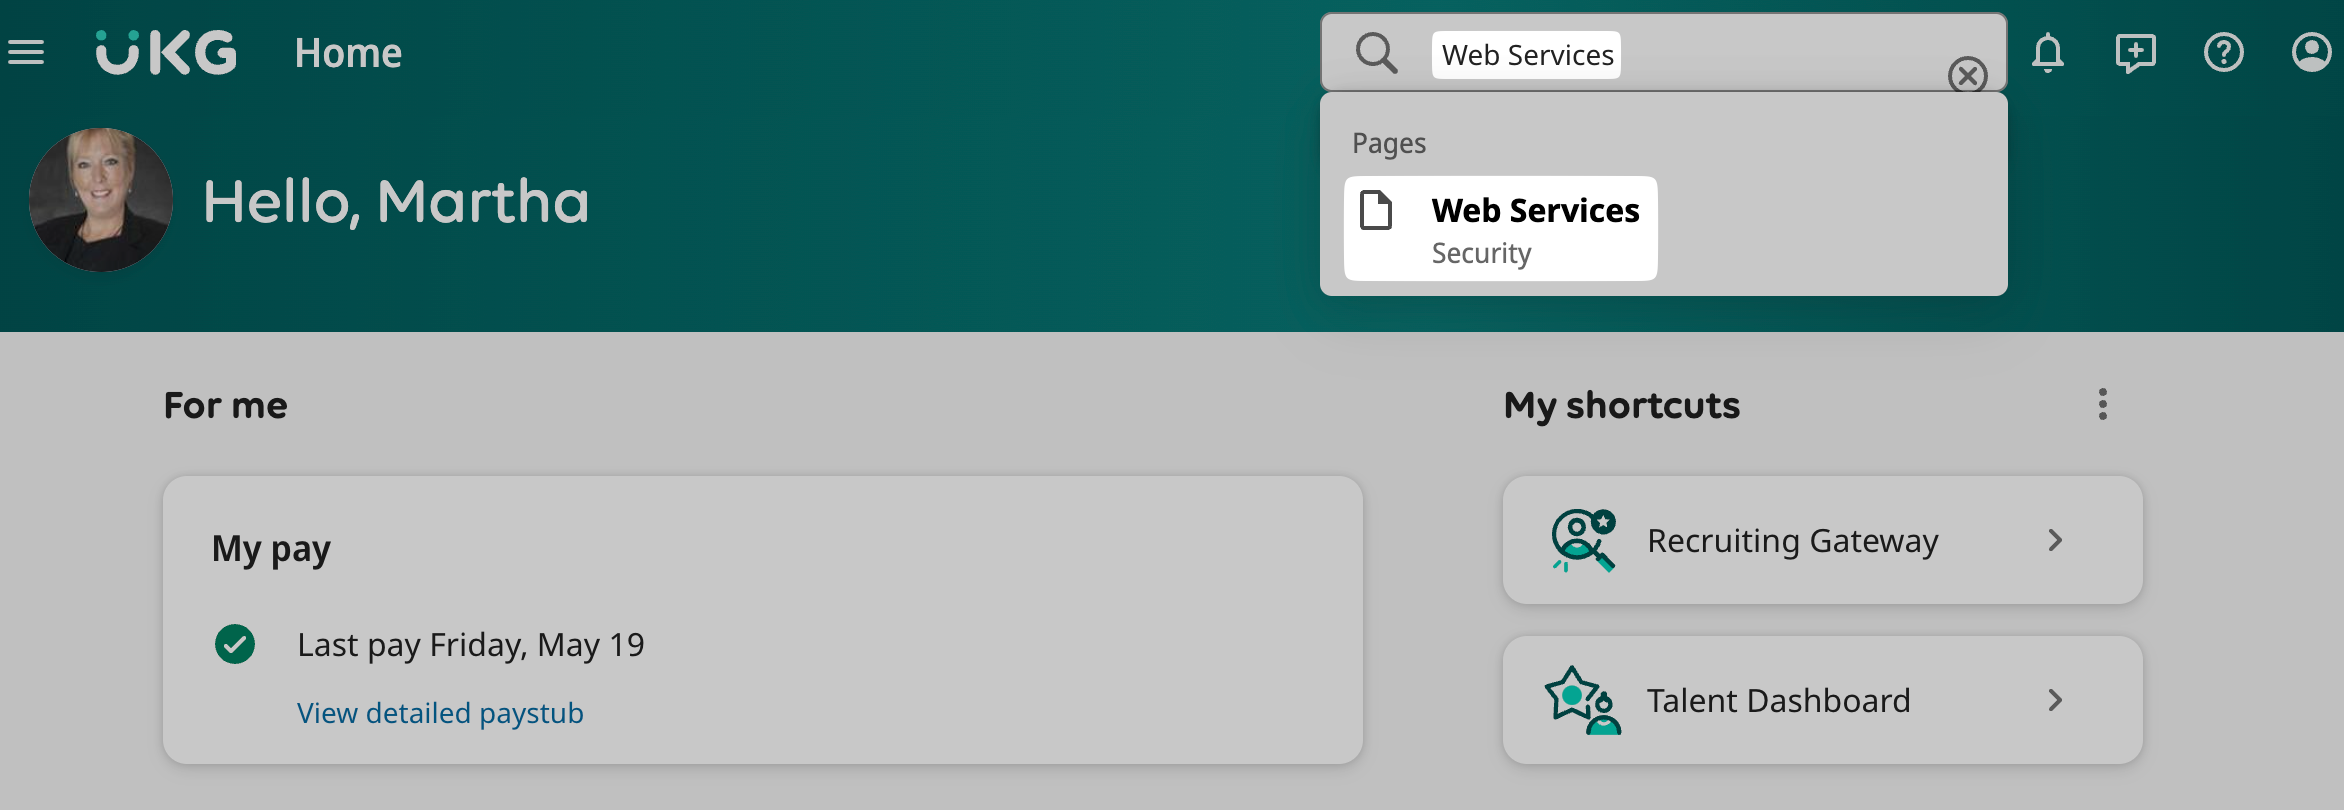The image size is (2344, 810).
Task: Open the hamburger navigation menu
Action: [26, 52]
